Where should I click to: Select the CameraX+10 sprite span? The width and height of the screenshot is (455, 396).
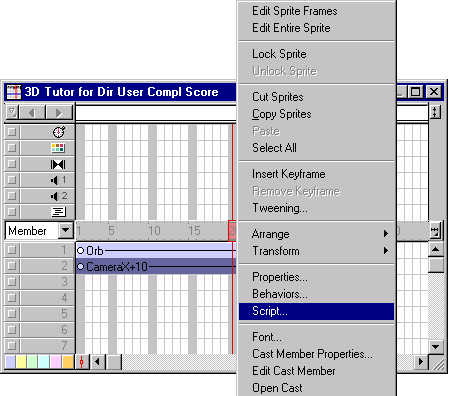click(x=156, y=267)
